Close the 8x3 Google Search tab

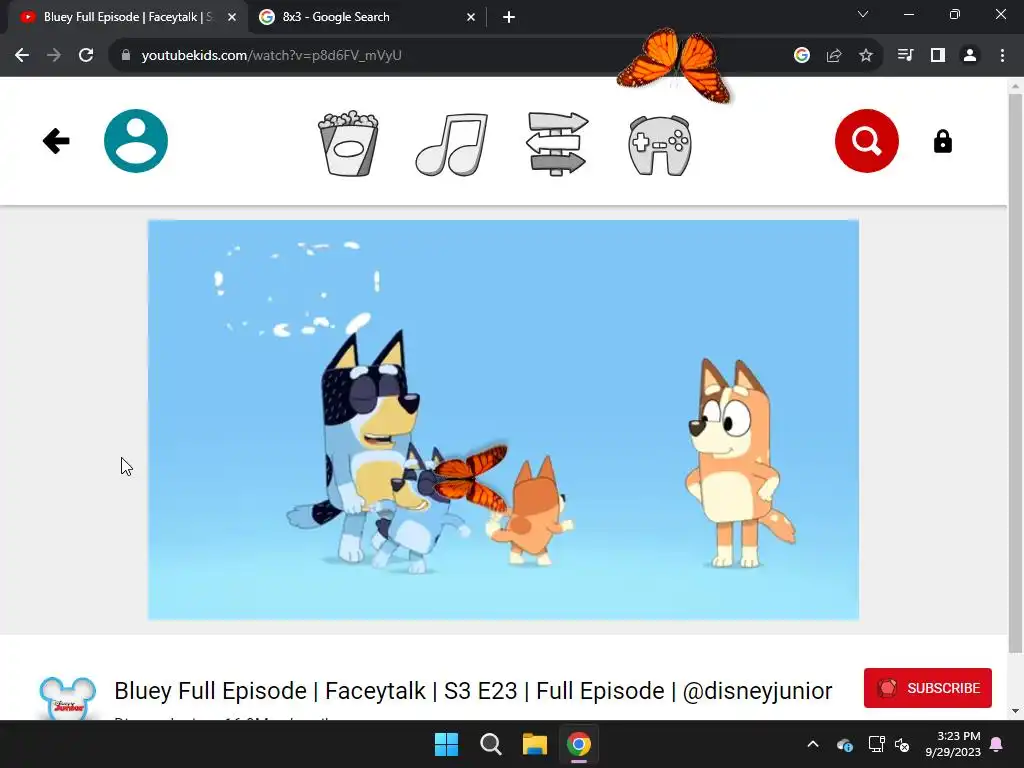pos(471,17)
